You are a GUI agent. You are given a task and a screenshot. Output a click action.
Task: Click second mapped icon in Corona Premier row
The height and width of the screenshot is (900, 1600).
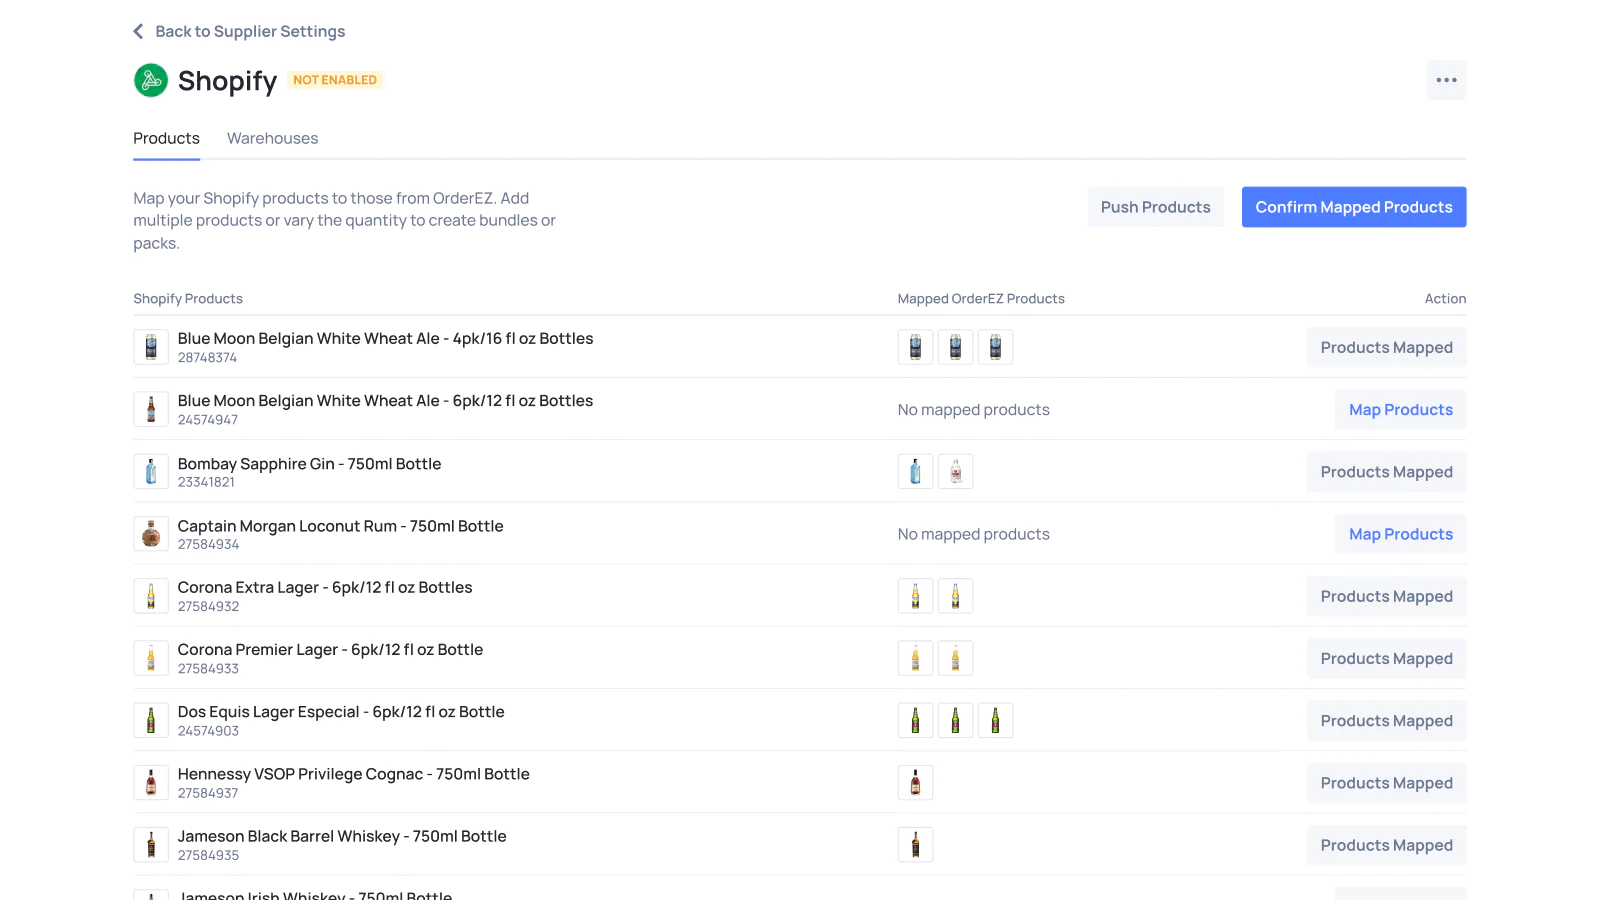coord(955,658)
